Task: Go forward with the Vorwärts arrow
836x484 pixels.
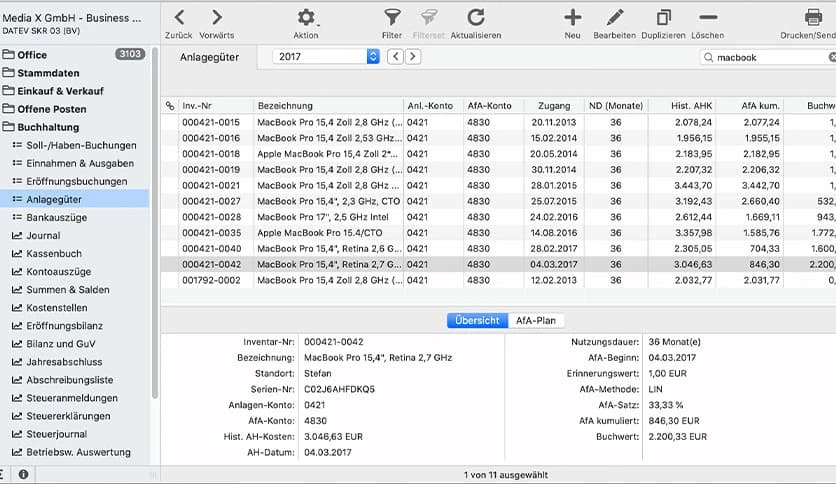Action: [x=216, y=18]
